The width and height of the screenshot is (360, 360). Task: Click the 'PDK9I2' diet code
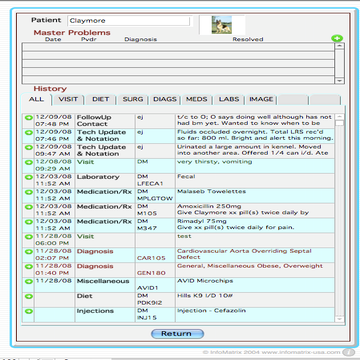tap(149, 303)
